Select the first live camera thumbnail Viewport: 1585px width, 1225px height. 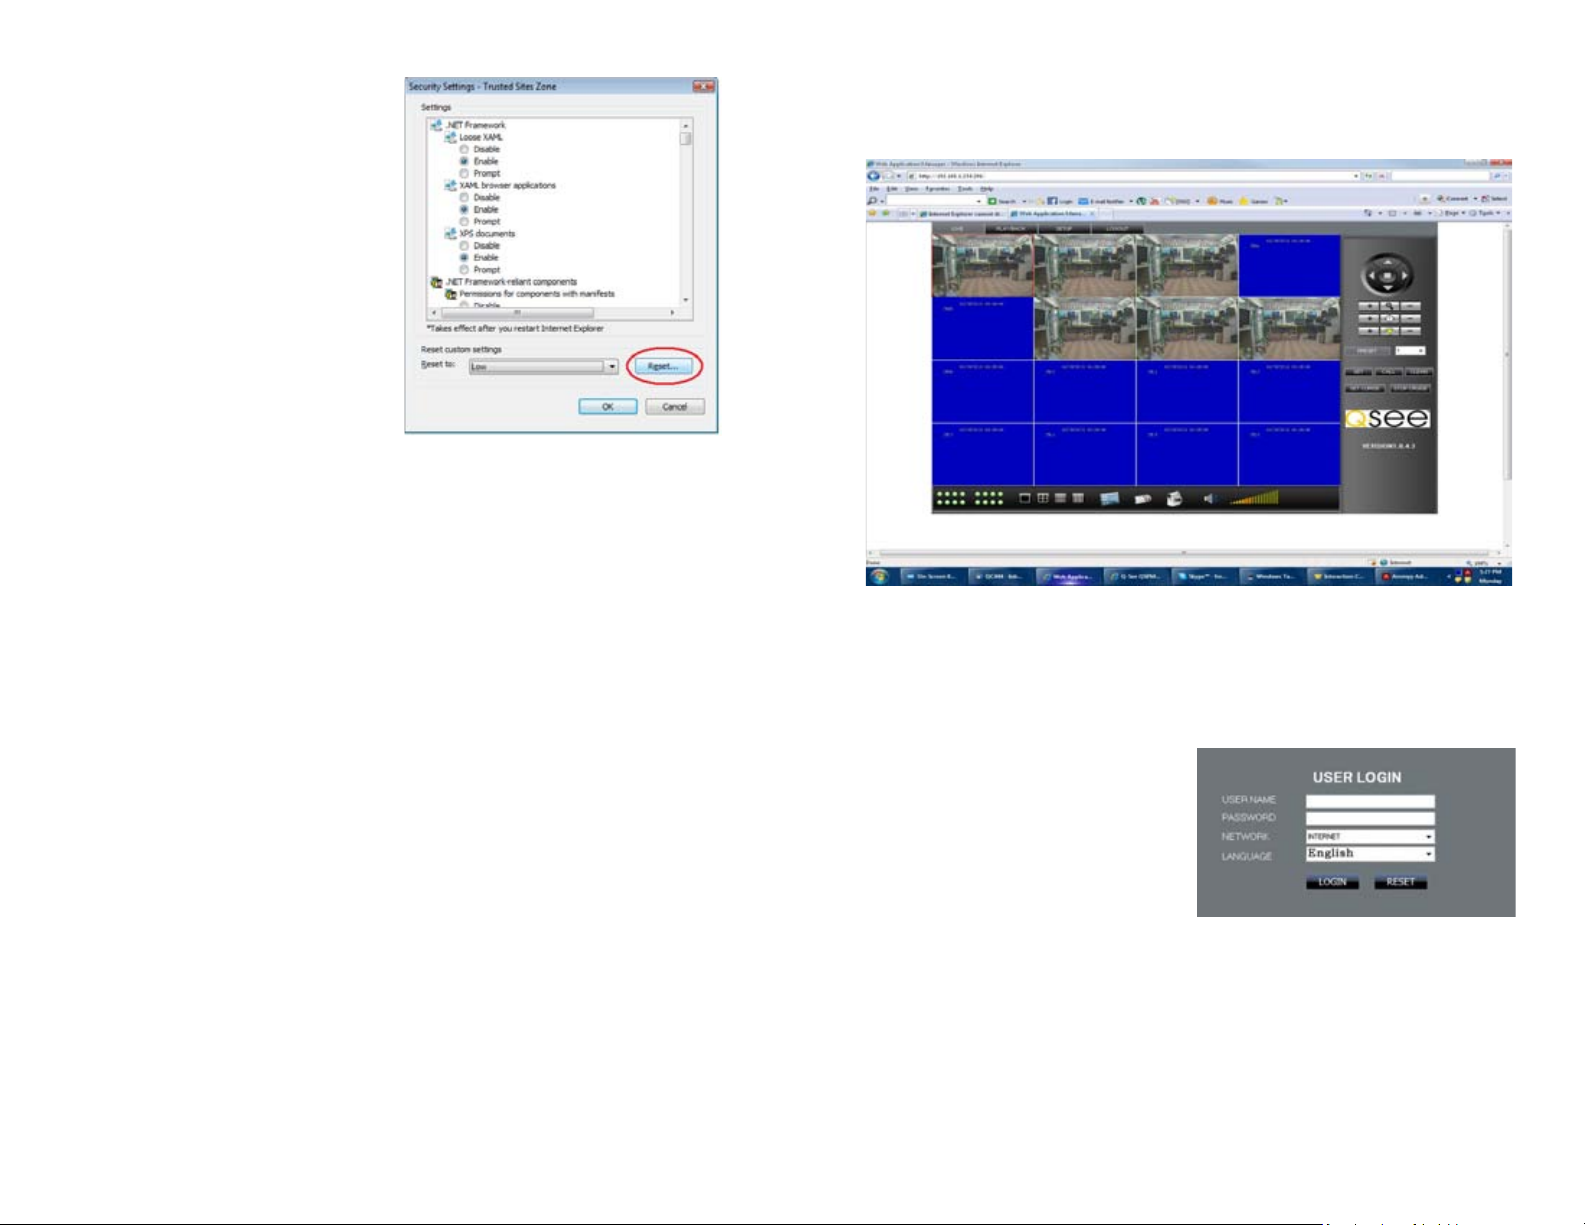click(982, 266)
